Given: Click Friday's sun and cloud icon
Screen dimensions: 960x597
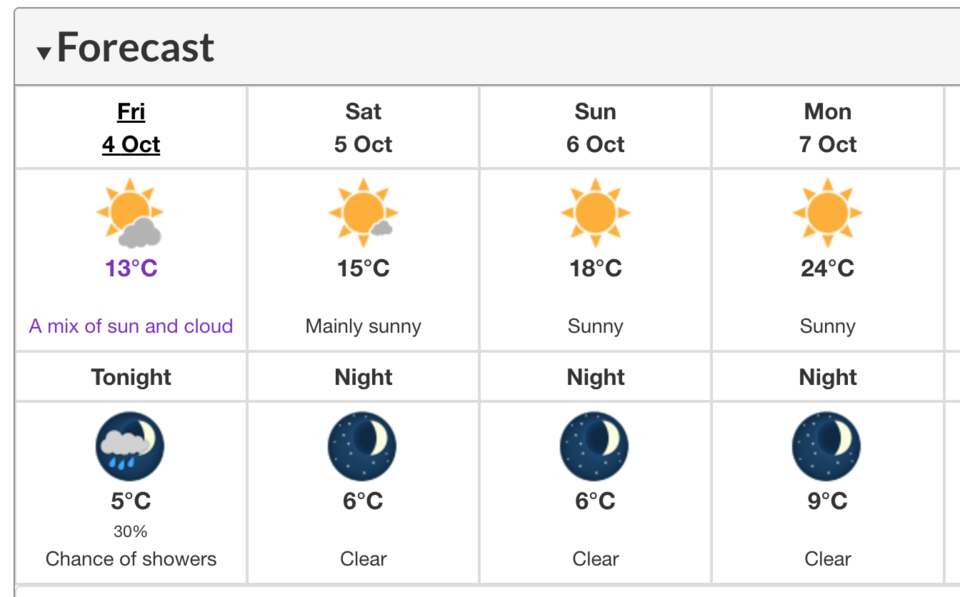Looking at the screenshot, I should (130, 212).
